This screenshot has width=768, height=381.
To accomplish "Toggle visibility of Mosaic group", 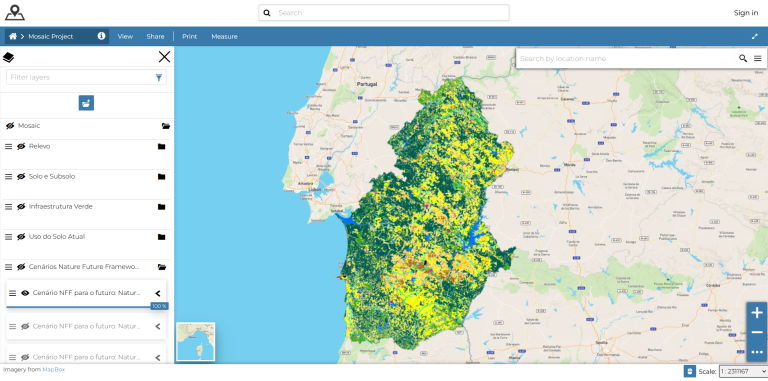I will coord(10,126).
